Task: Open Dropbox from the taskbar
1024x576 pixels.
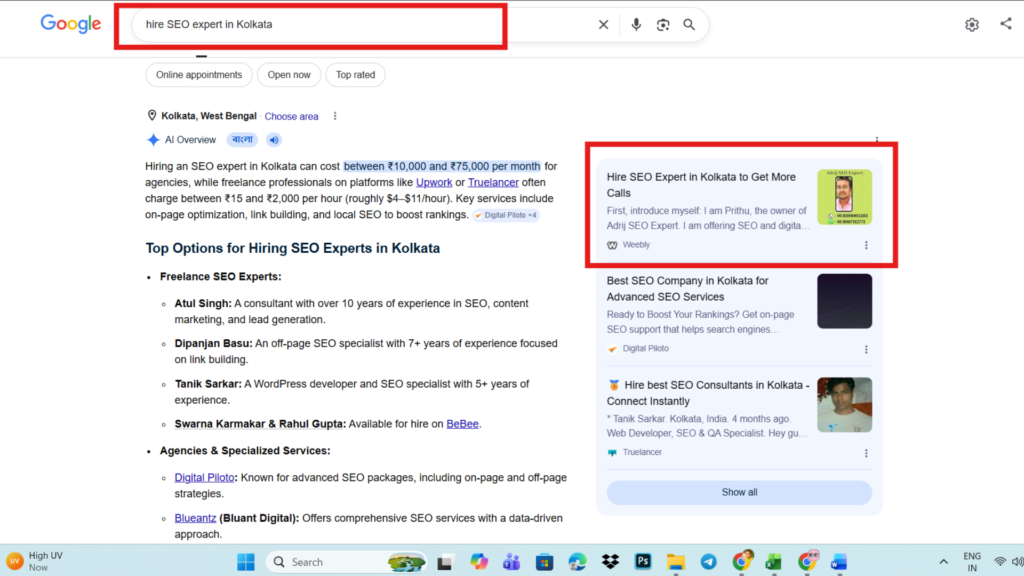Action: (610, 562)
